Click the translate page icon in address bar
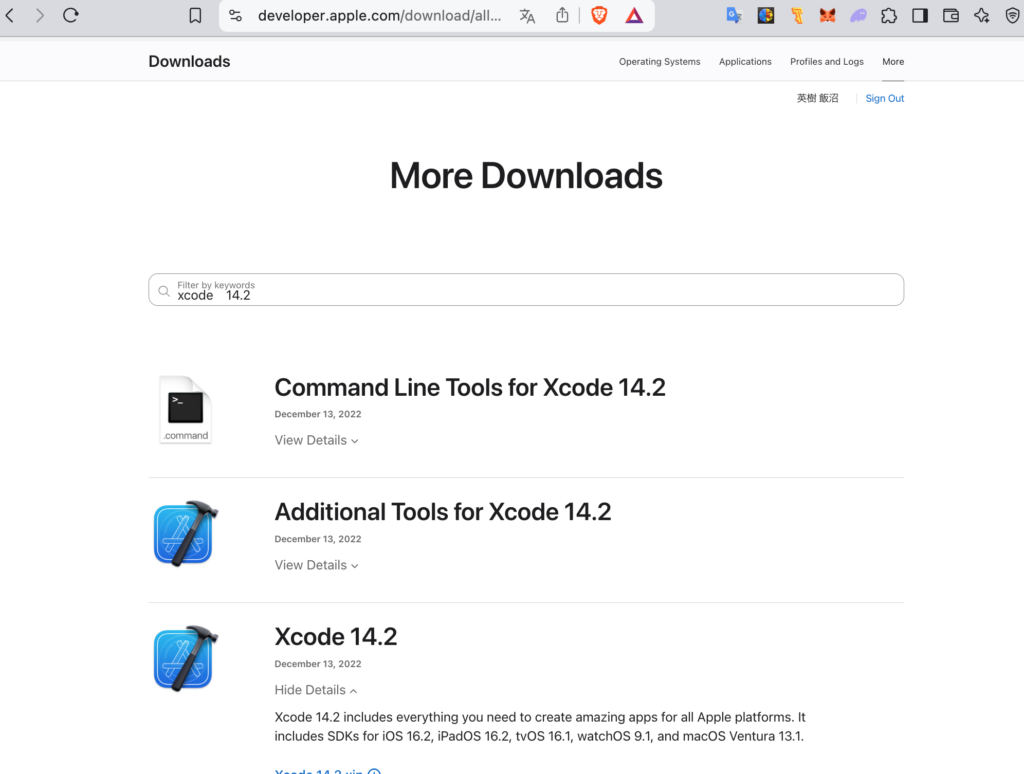 pyautogui.click(x=527, y=16)
